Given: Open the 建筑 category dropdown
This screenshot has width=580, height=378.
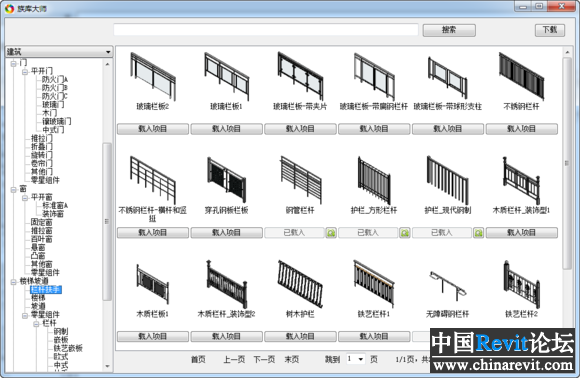Looking at the screenshot, I should 108,52.
